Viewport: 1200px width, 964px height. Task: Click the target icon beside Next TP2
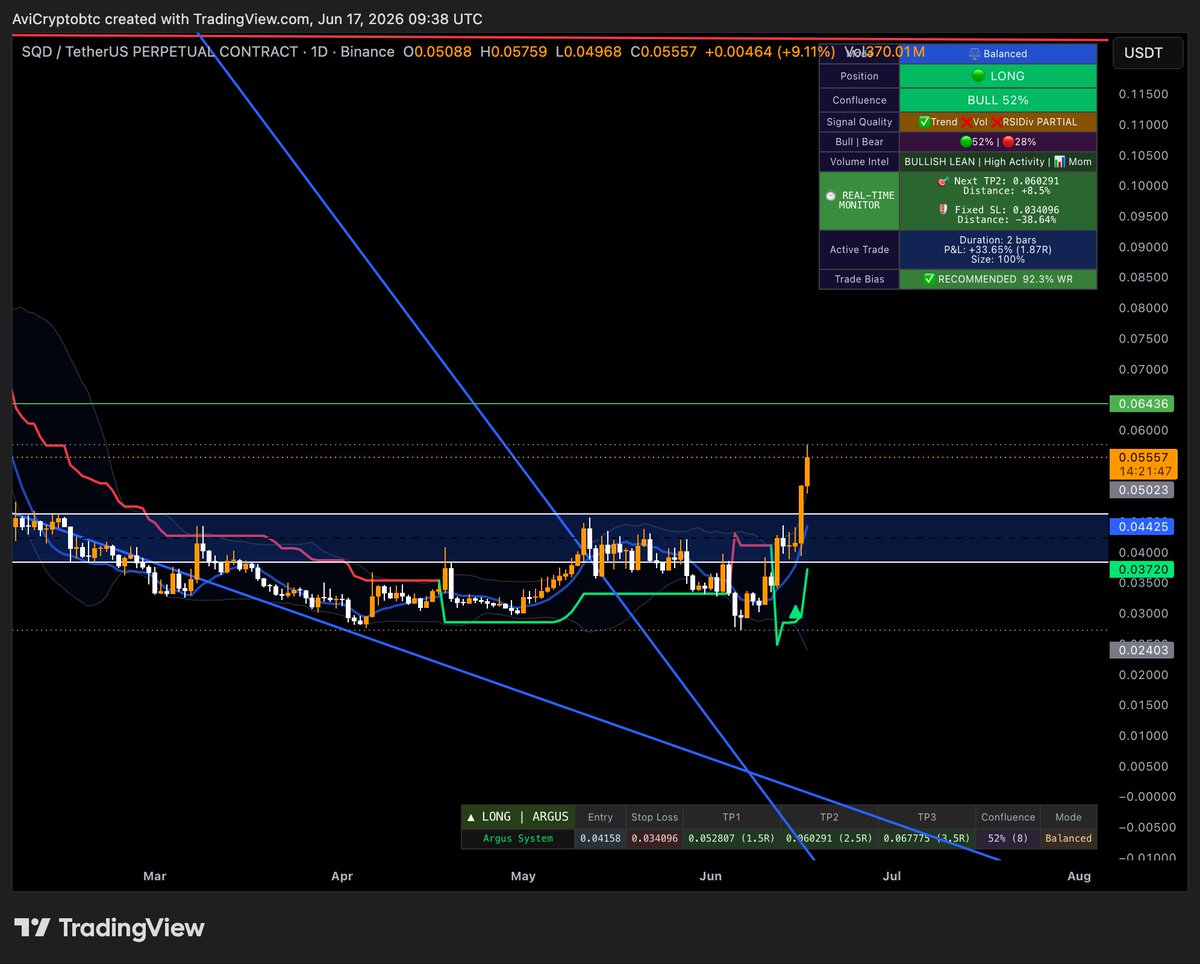coord(941,181)
